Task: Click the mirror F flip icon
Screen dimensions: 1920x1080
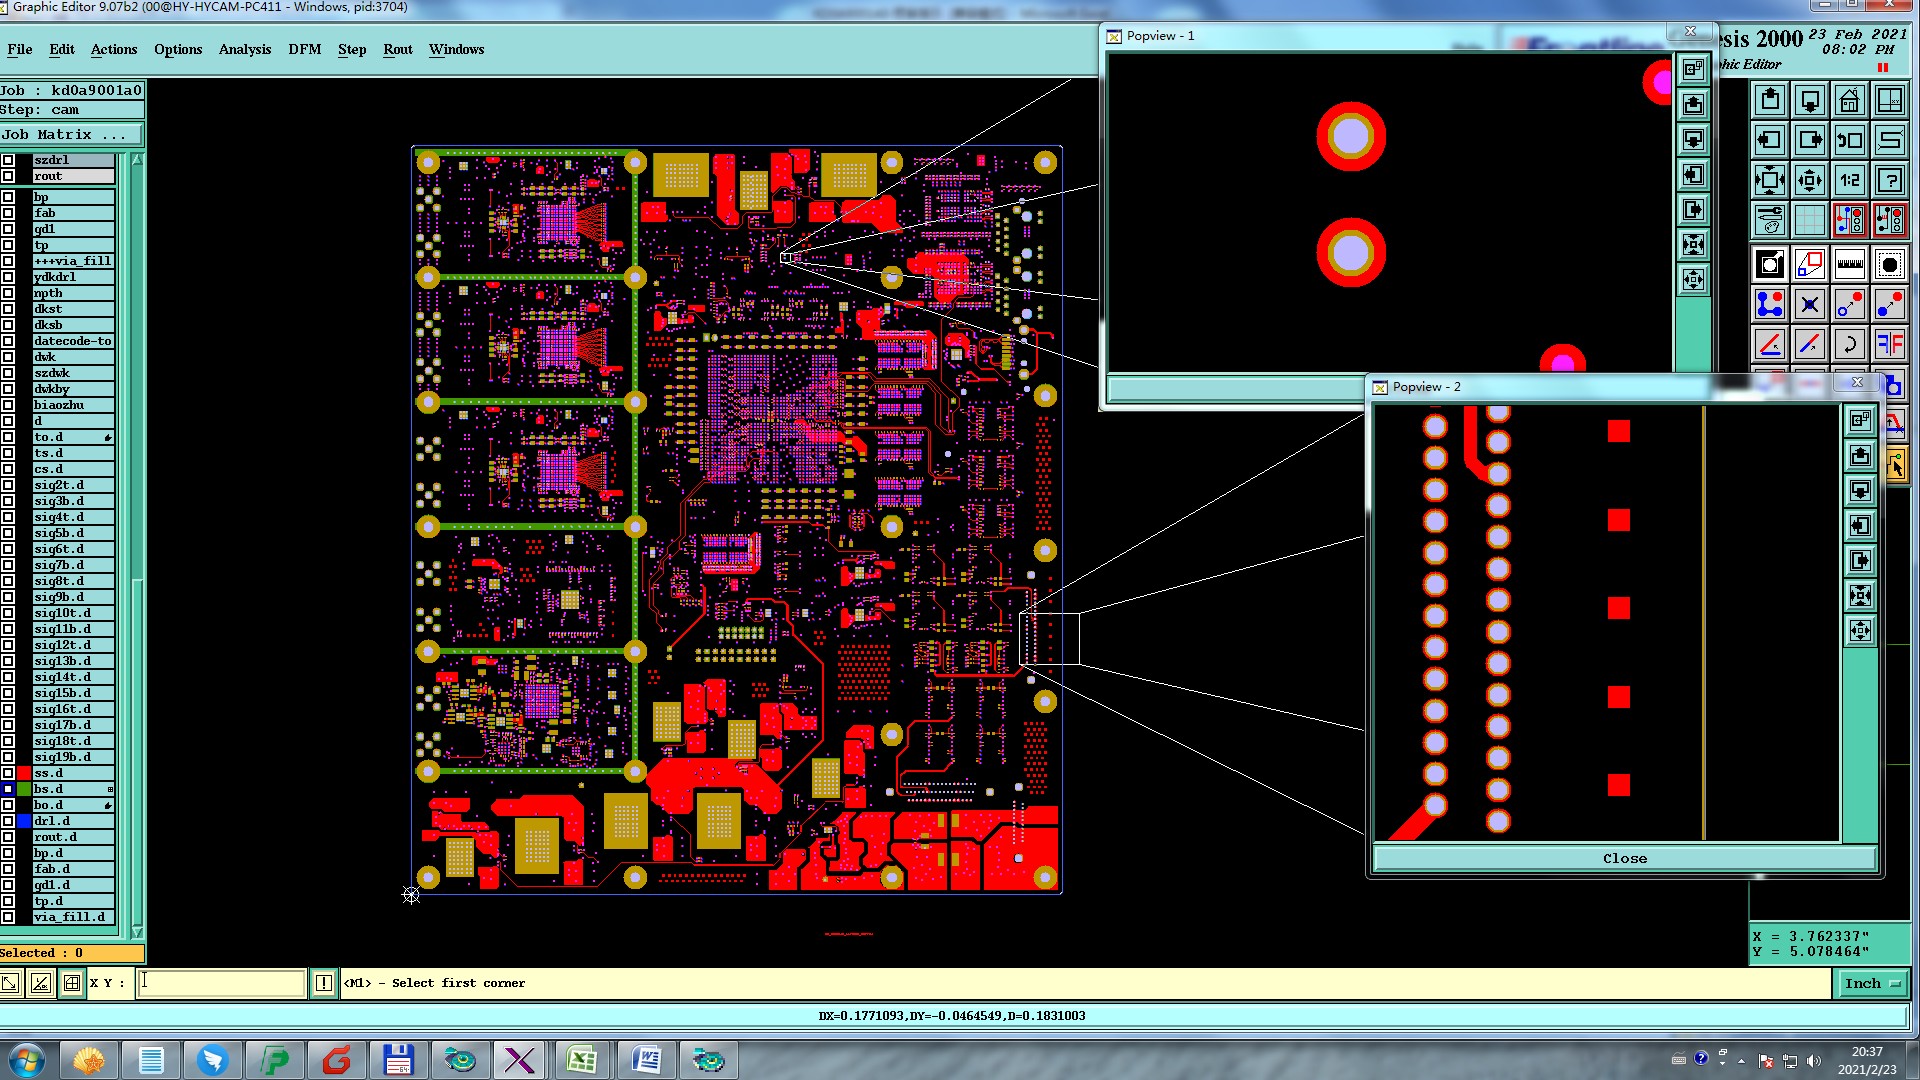Action: [1889, 345]
